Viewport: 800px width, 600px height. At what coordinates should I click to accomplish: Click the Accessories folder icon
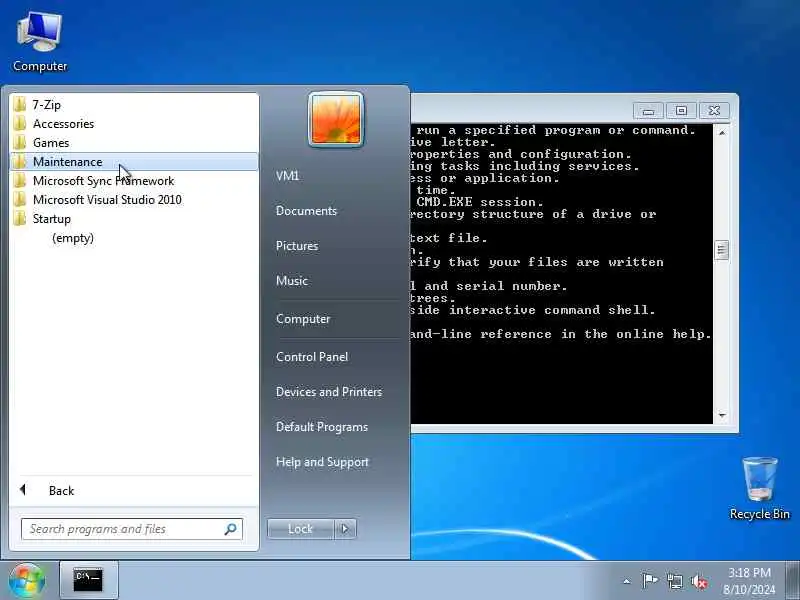point(20,123)
